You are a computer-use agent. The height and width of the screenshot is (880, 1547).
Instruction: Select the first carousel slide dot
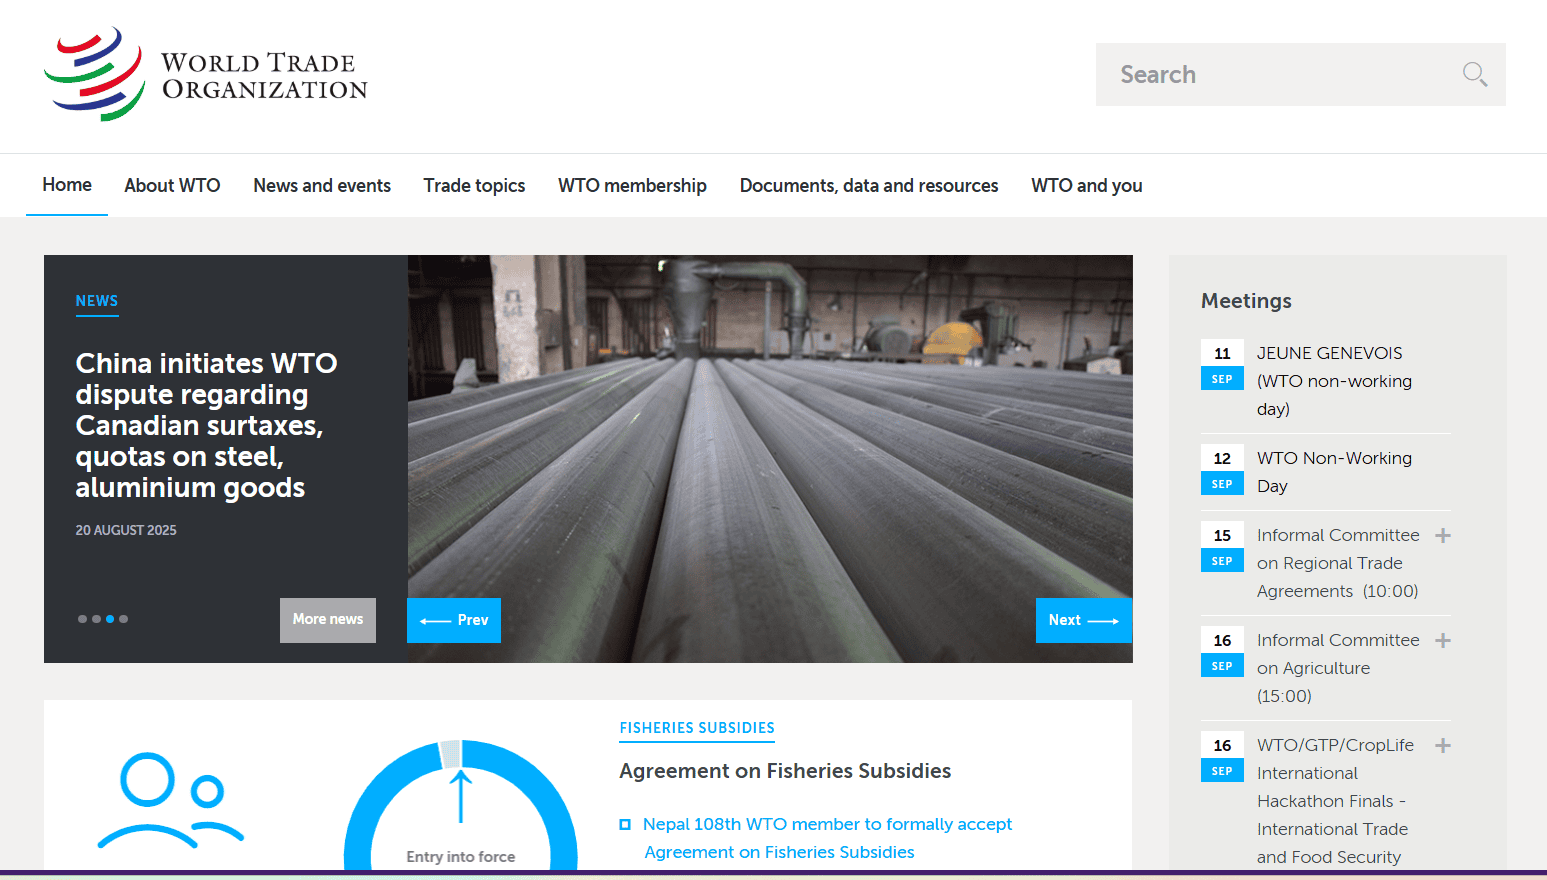click(82, 619)
